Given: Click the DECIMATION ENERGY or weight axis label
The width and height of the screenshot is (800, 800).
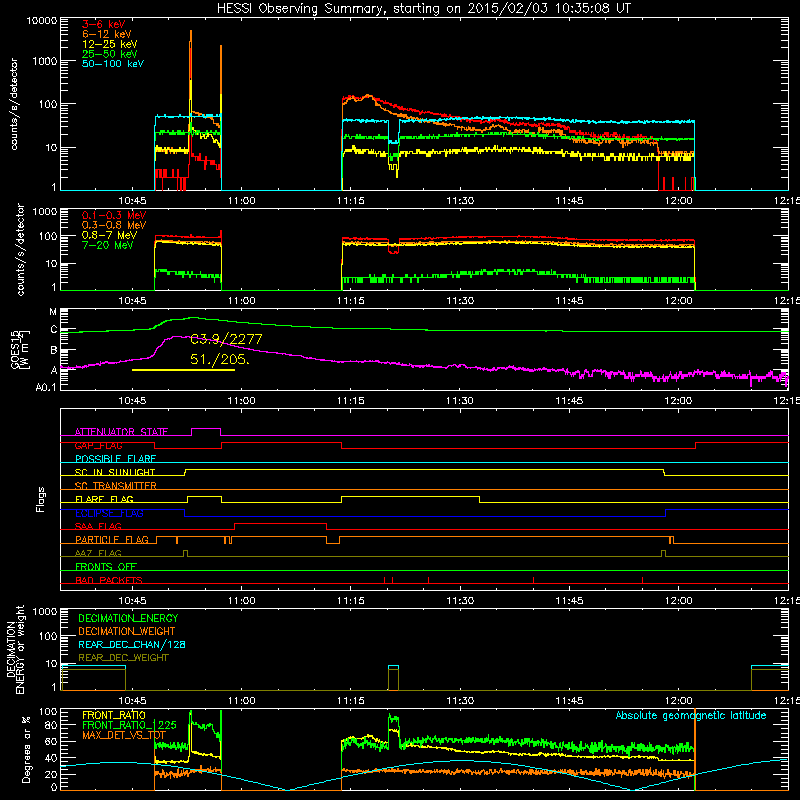Looking at the screenshot, I should pyautogui.click(x=15, y=649).
